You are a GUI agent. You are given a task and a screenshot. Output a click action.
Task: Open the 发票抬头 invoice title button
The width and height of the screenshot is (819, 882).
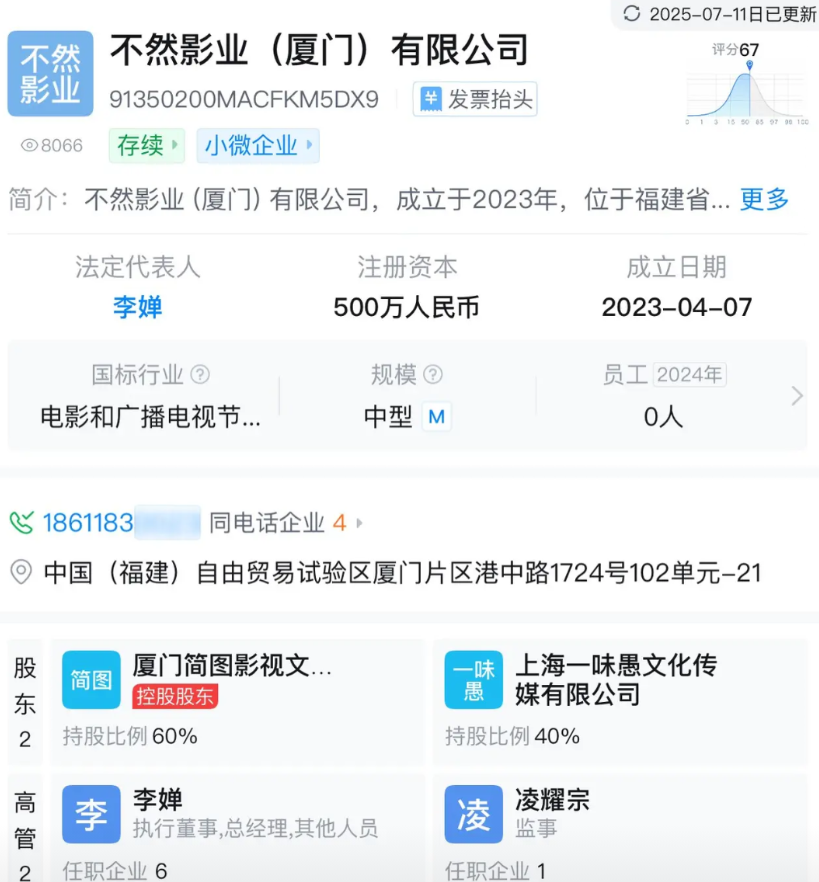pyautogui.click(x=475, y=99)
